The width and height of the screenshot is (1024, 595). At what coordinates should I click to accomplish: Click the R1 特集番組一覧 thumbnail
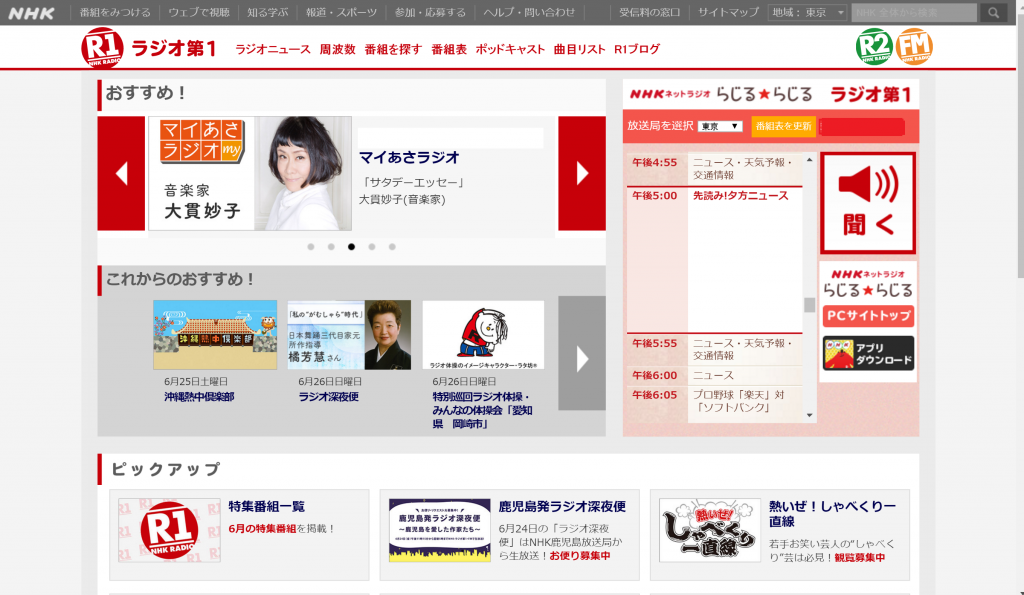point(169,530)
